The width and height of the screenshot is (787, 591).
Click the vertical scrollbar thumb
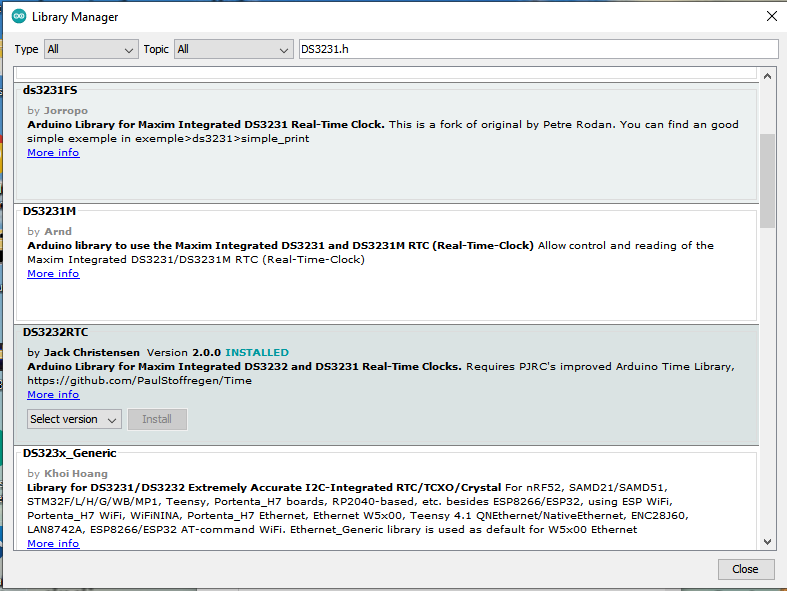tap(767, 181)
